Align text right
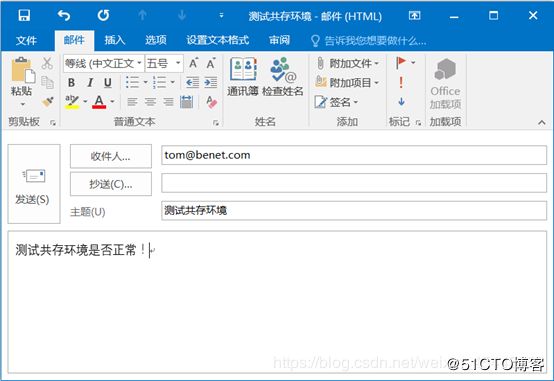 pos(169,102)
